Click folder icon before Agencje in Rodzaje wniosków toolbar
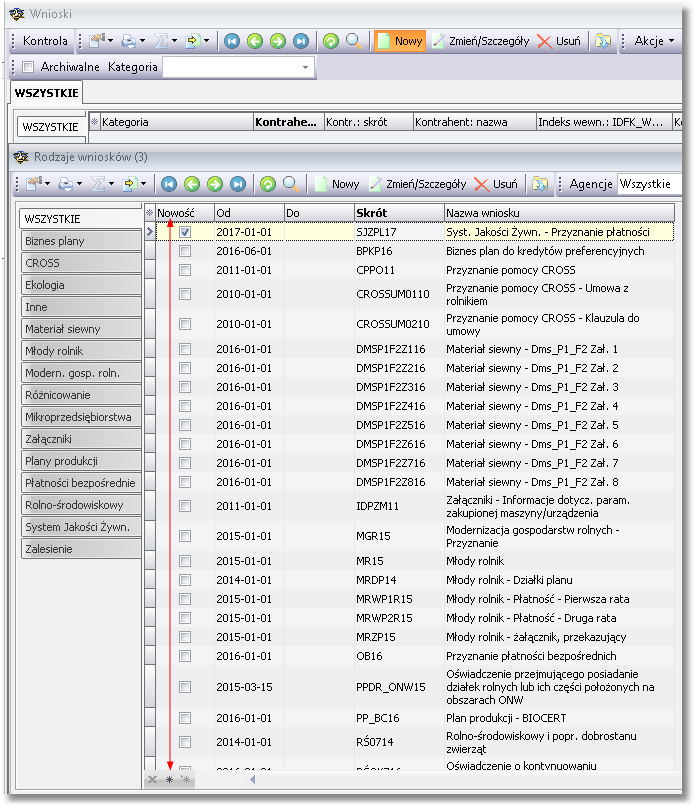Image resolution: width=696 pixels, height=808 pixels. pyautogui.click(x=540, y=184)
